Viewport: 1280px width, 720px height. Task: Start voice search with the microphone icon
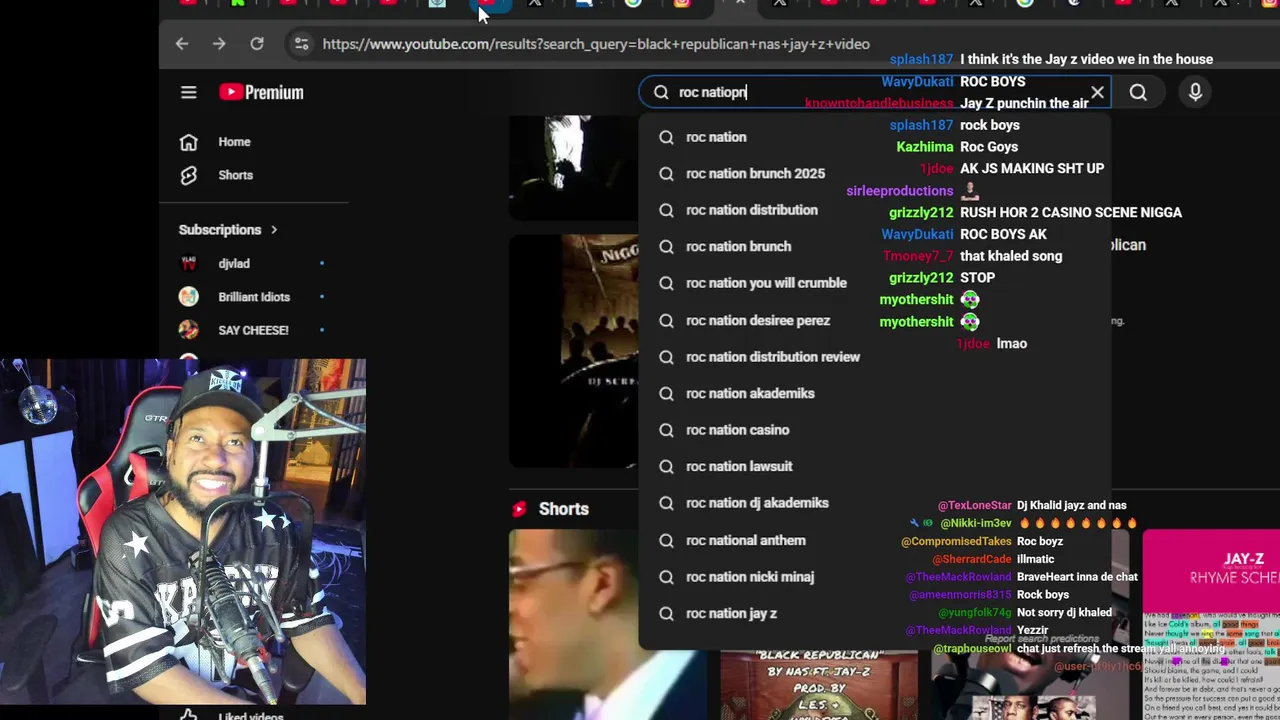coord(1195,92)
